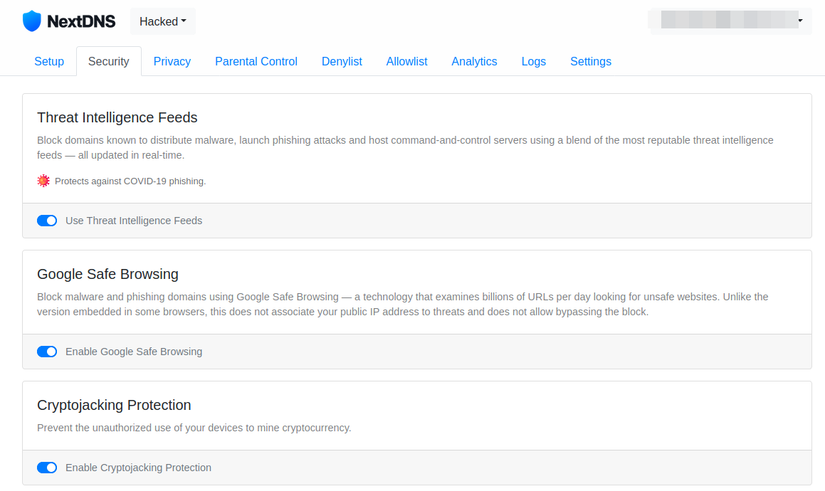View the Analytics tab

tap(474, 61)
